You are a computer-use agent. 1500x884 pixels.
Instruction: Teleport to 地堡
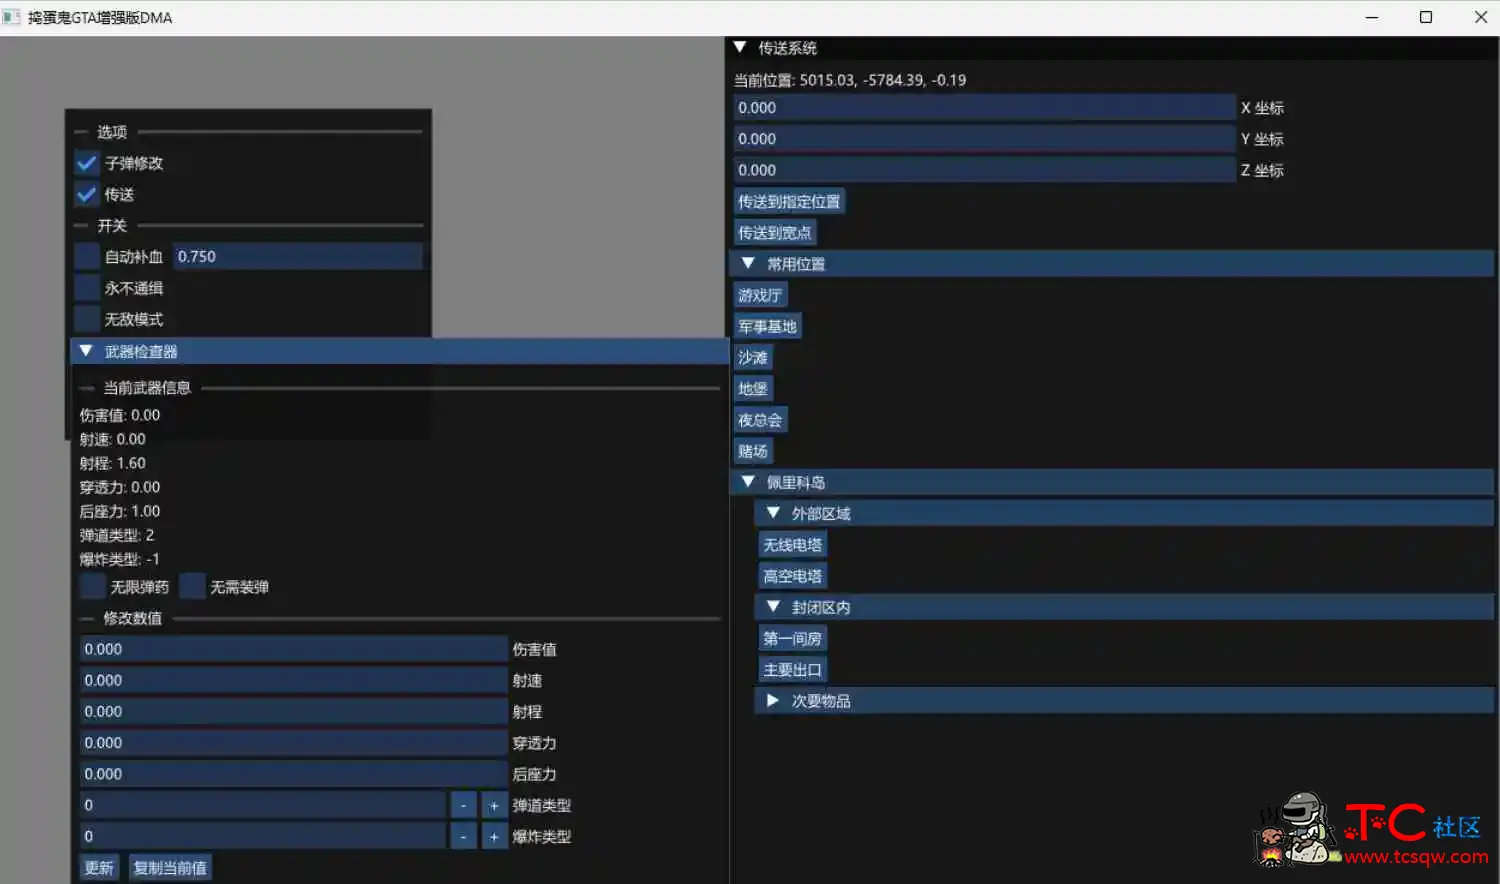(x=753, y=389)
